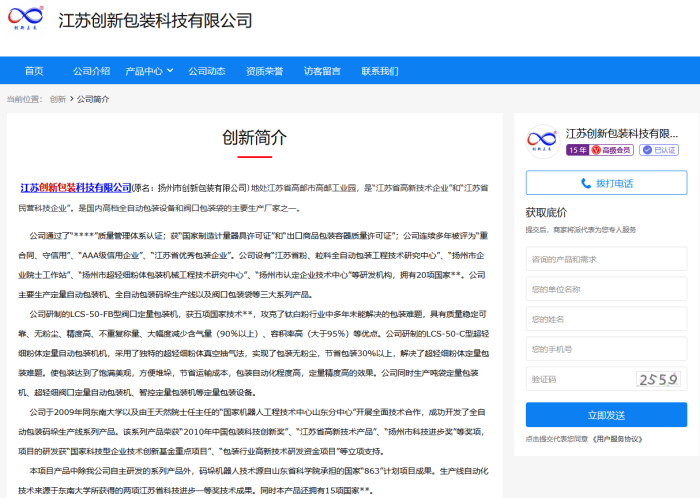Click the captcha image 2559 to refresh
The image size is (700, 498).
point(660,379)
